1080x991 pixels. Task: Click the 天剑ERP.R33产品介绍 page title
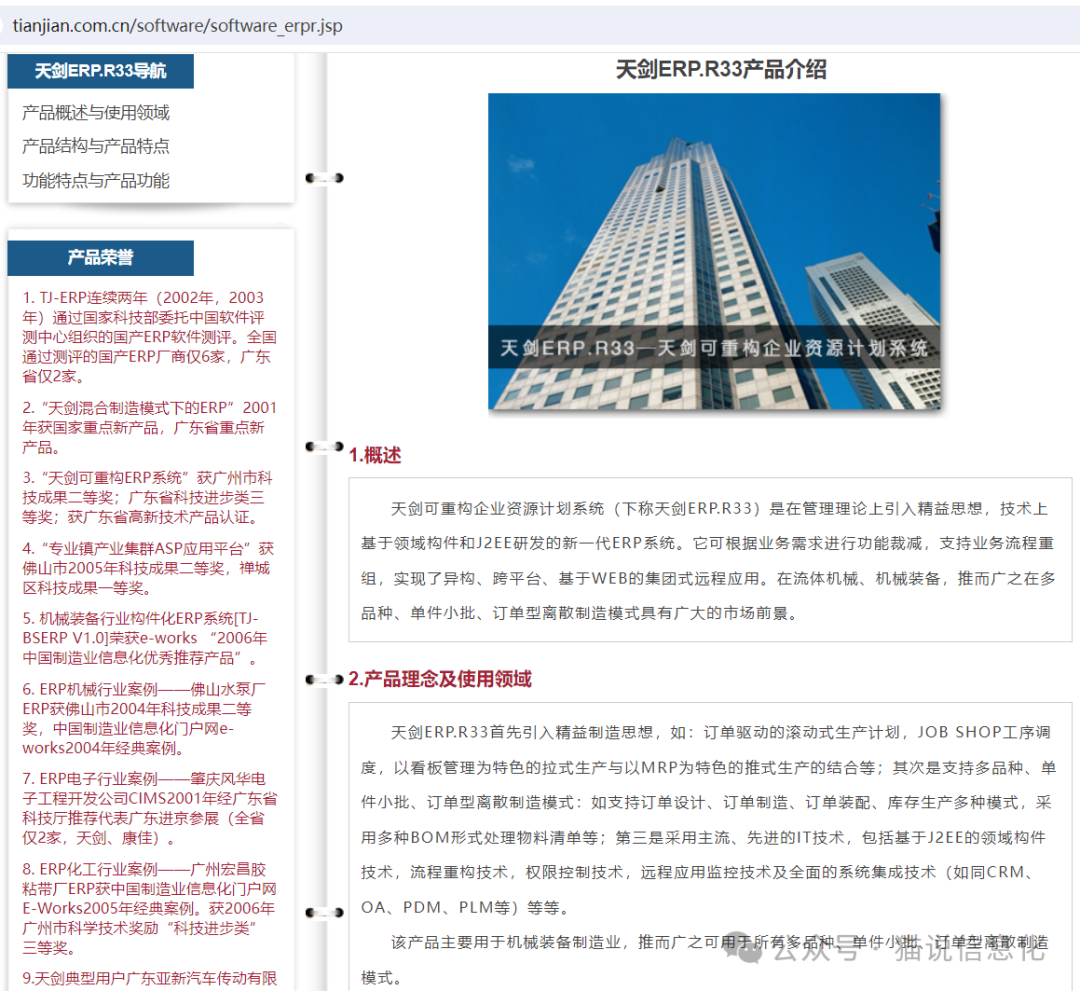(x=720, y=70)
